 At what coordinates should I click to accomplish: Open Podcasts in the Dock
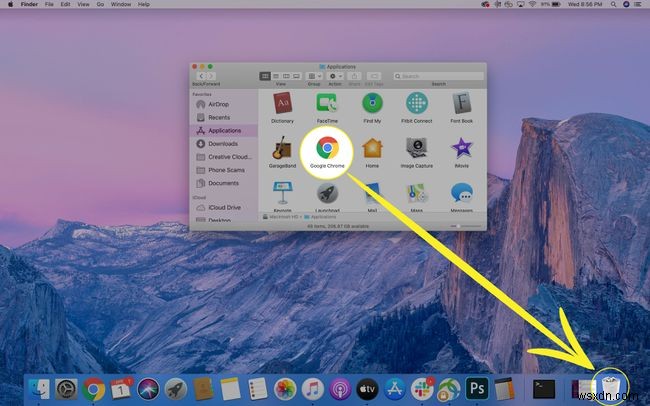point(340,389)
